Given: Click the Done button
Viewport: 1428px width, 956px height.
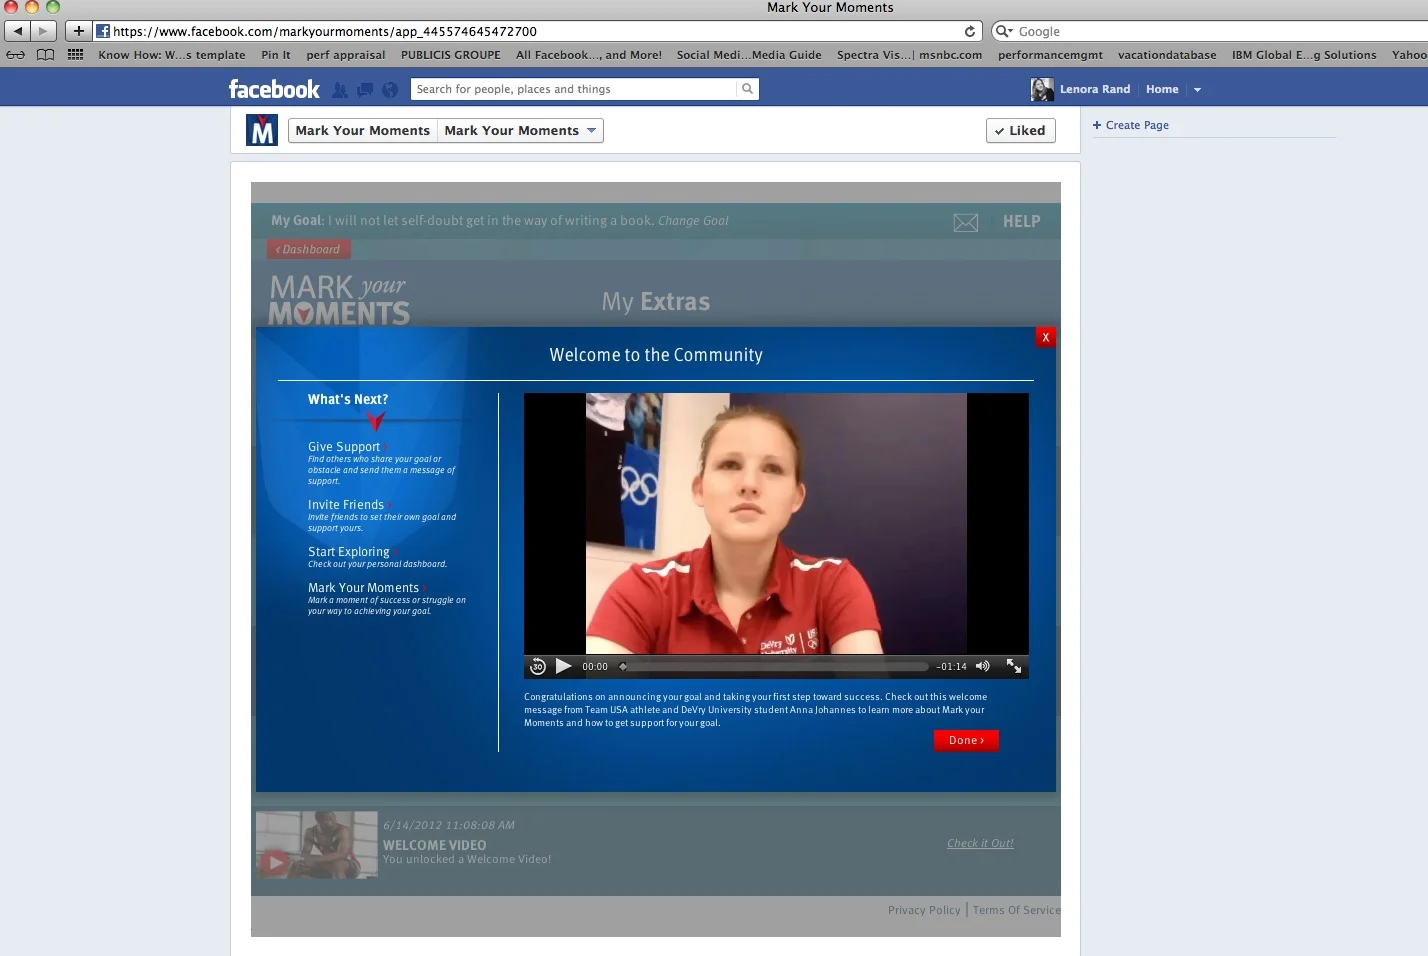Looking at the screenshot, I should [966, 740].
